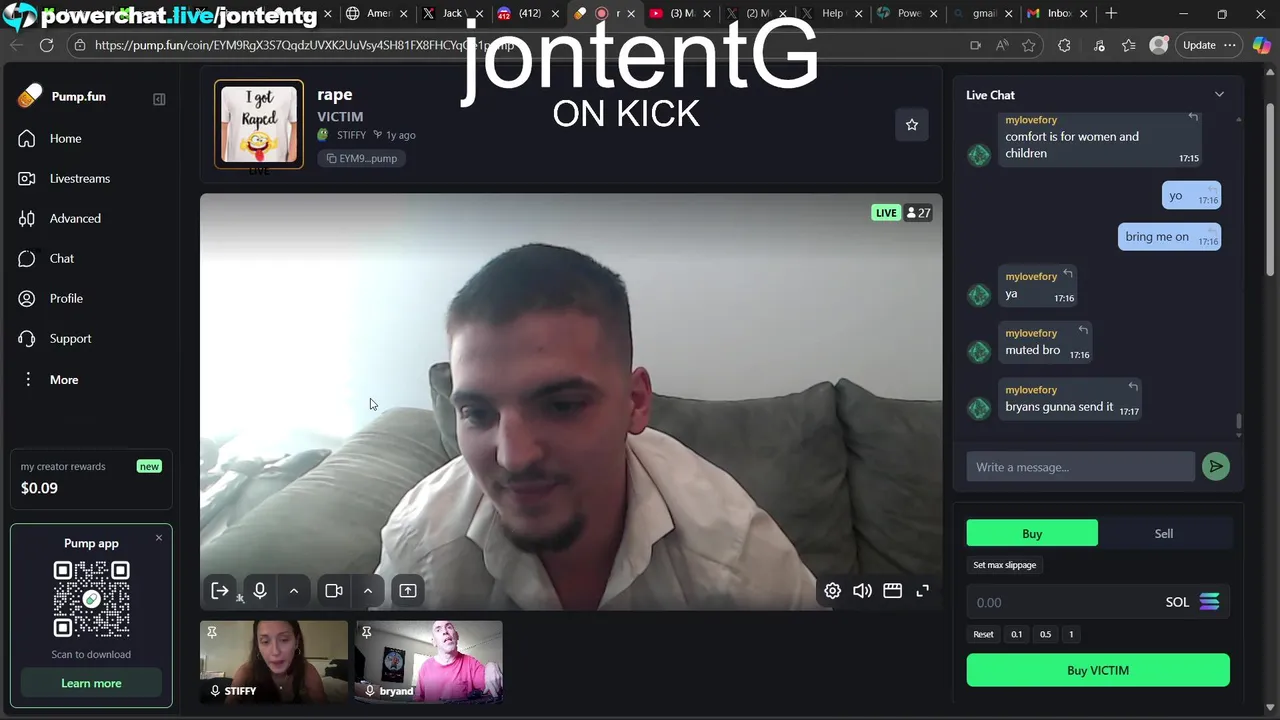1280x720 pixels.
Task: Choose the 0.1 SOL preset
Action: [x=1017, y=634]
